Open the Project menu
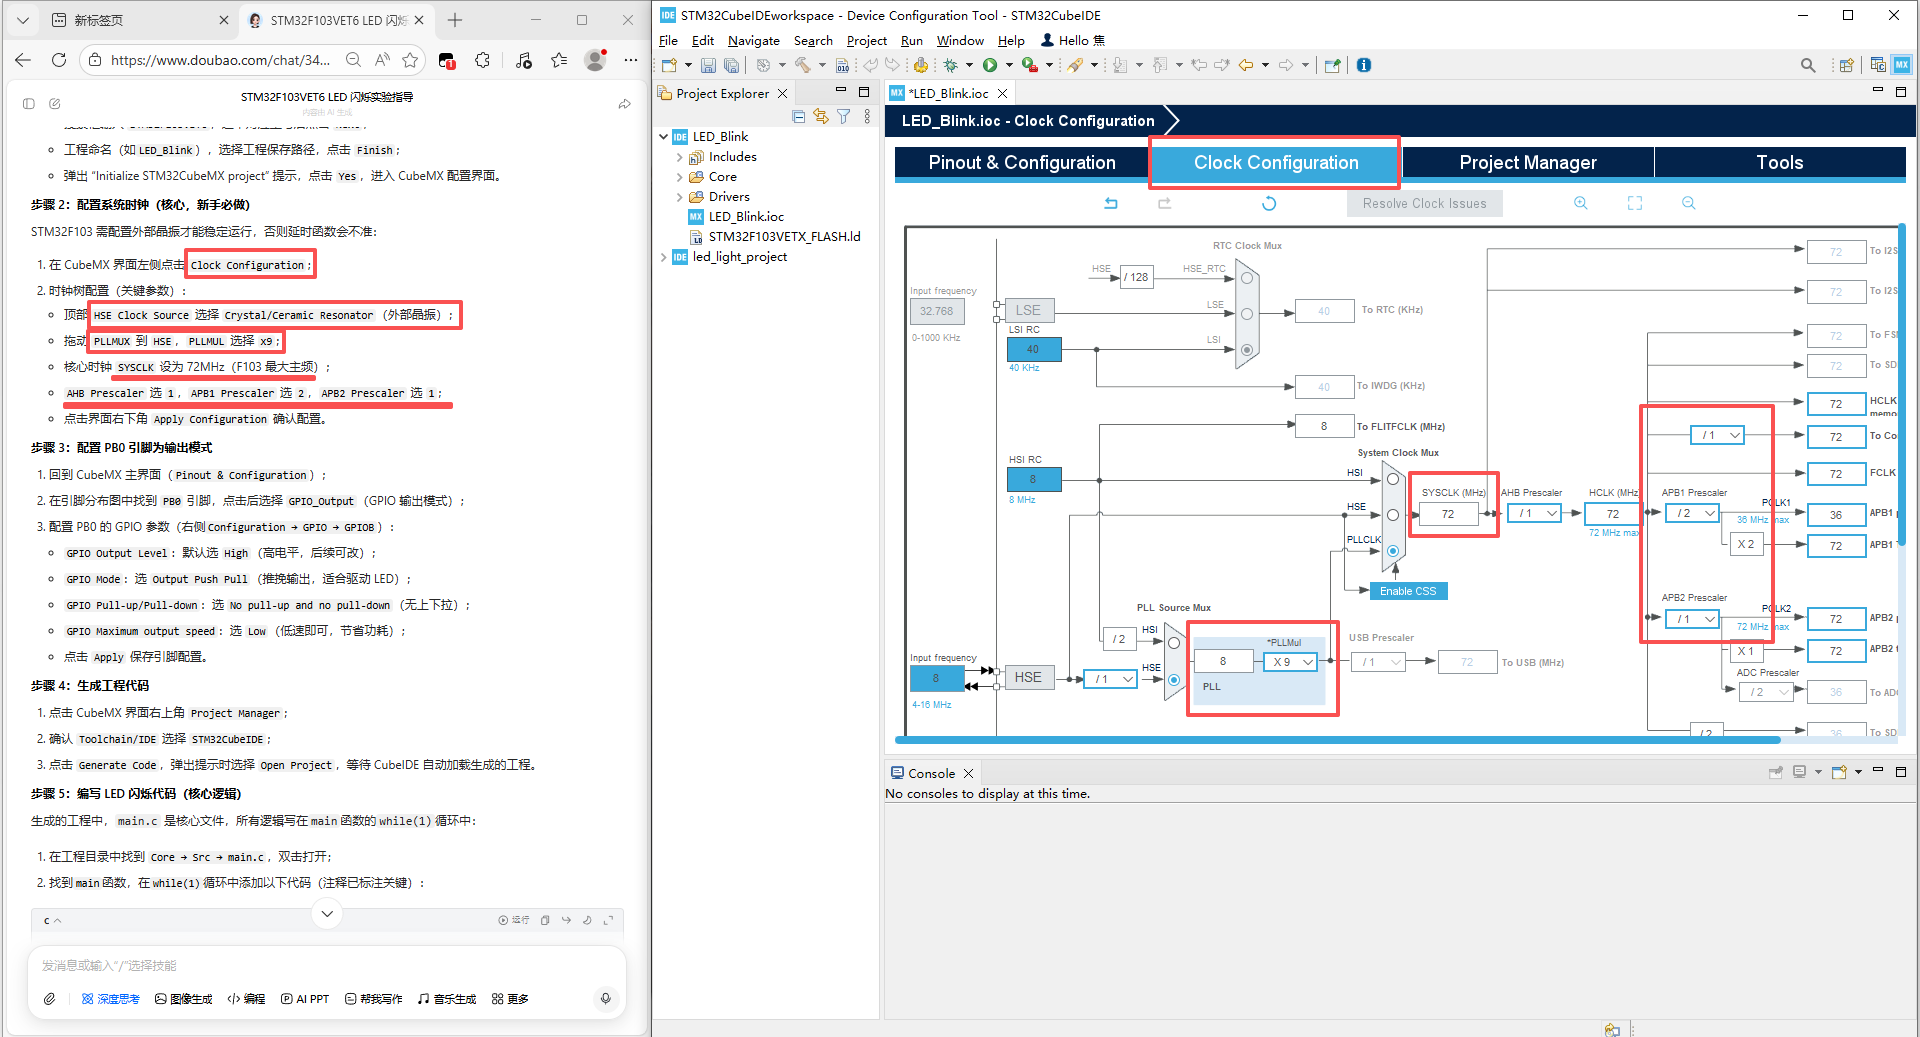 coord(867,41)
